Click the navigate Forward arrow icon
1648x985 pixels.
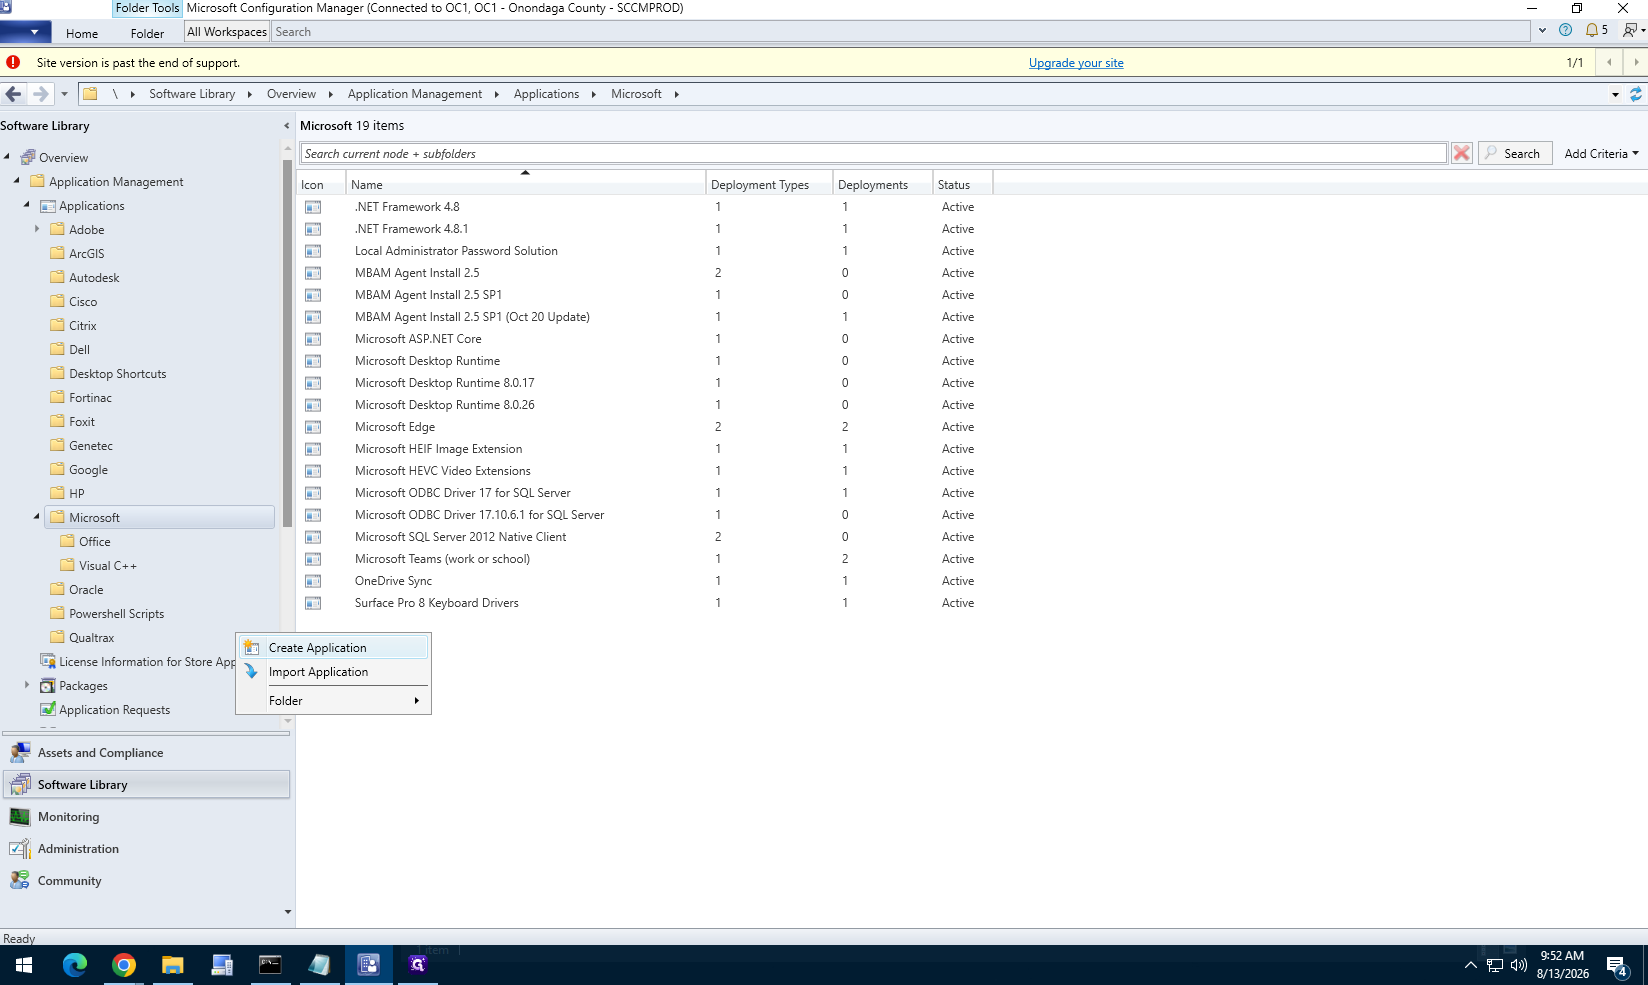pos(40,94)
